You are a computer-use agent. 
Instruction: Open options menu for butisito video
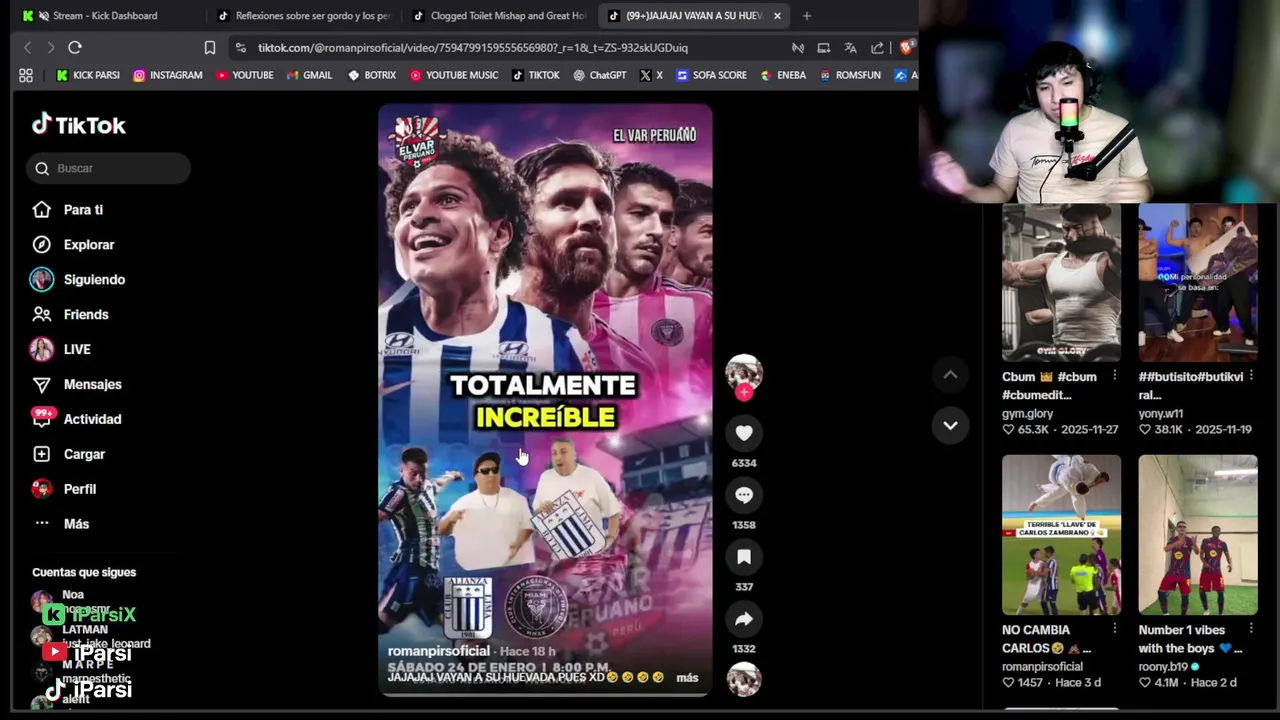point(1251,376)
